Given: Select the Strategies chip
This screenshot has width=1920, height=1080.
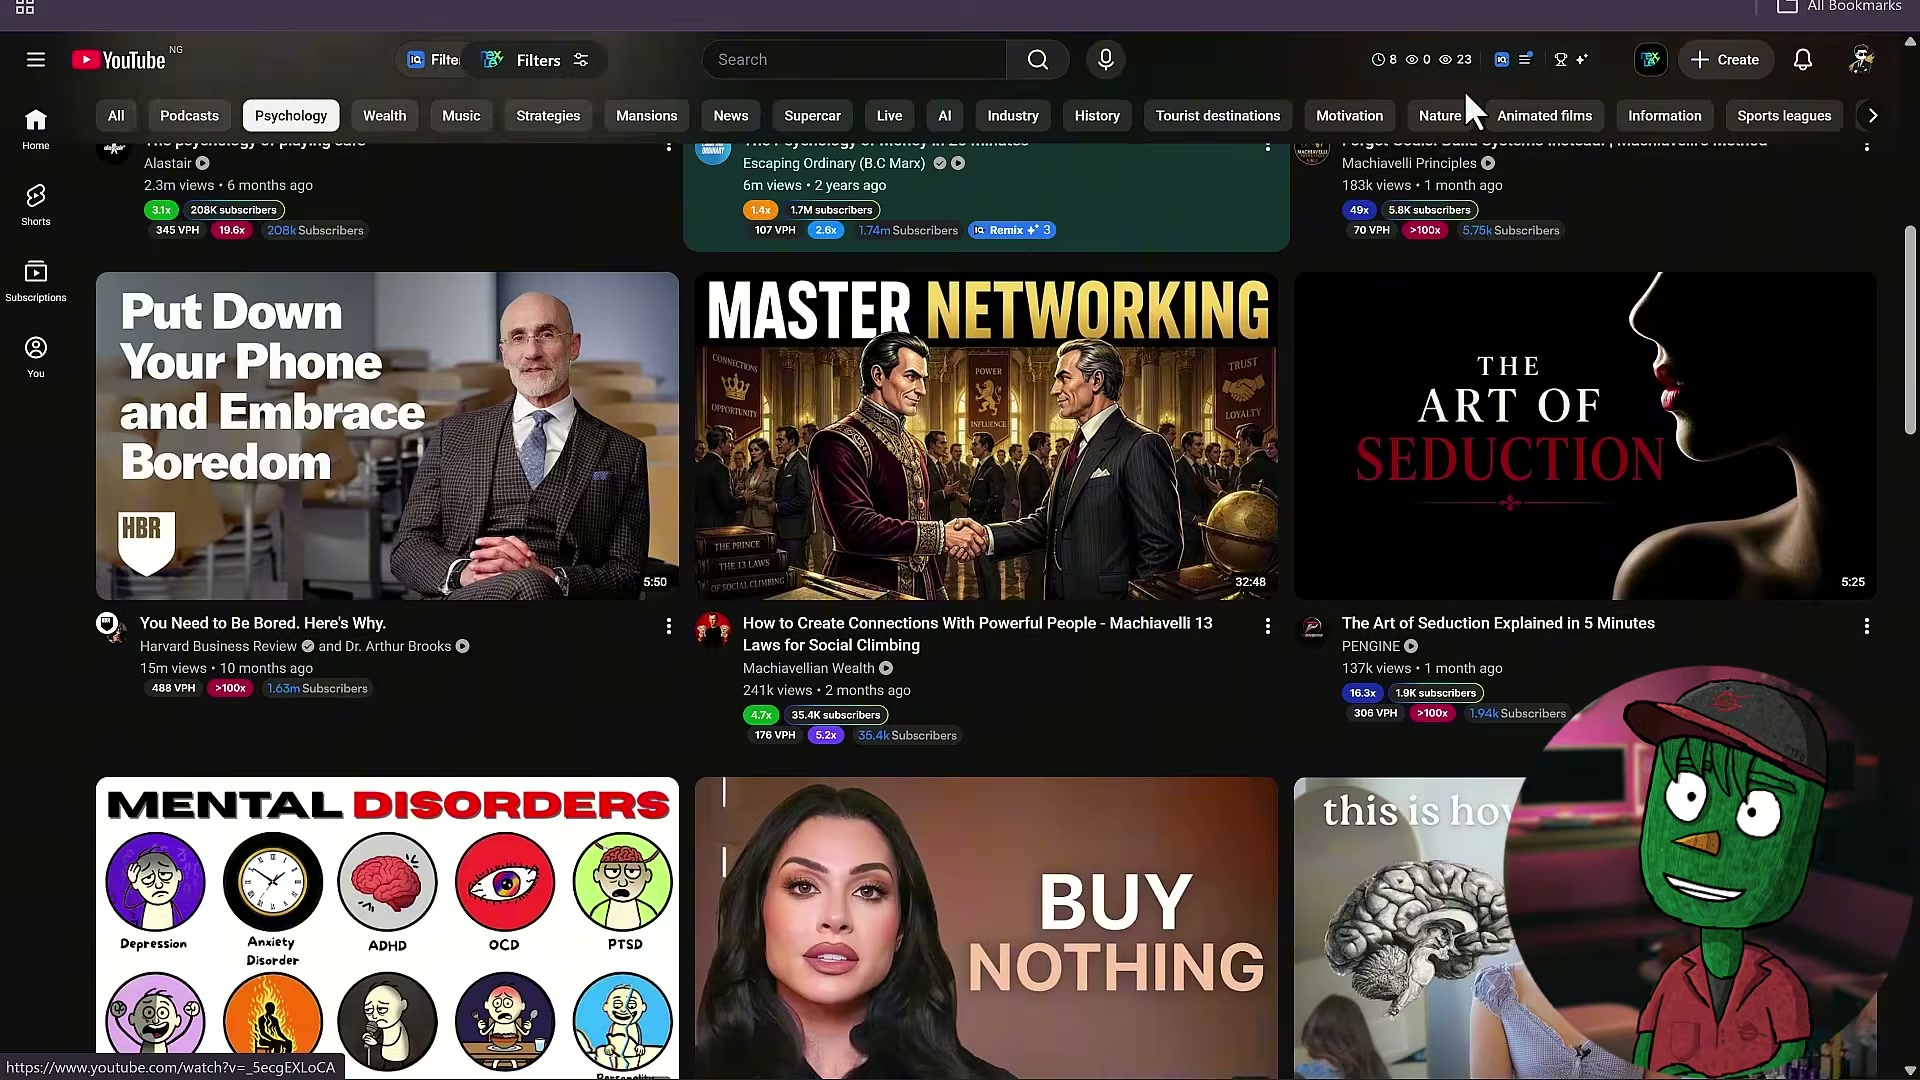Looking at the screenshot, I should [x=548, y=116].
